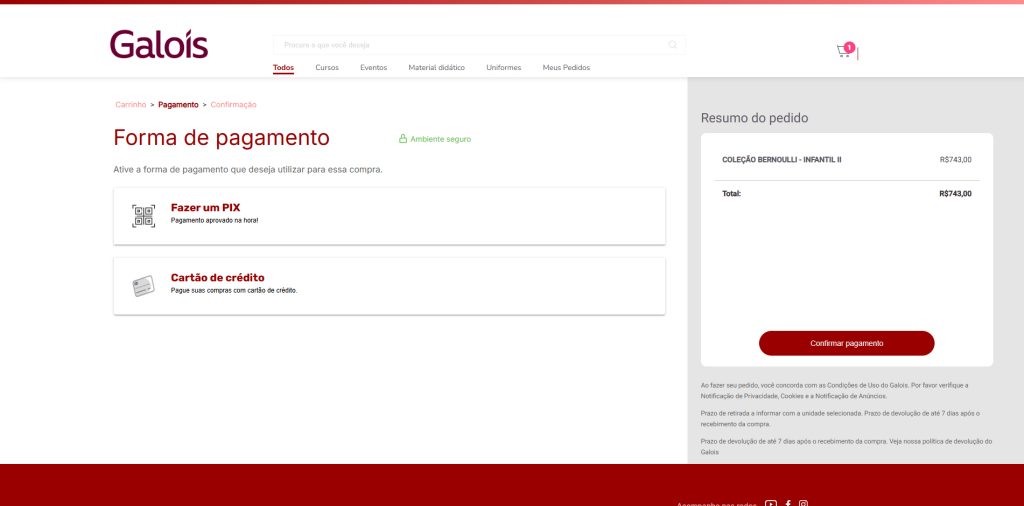Open the Instagram icon in footer
The height and width of the screenshot is (506, 1024).
tap(803, 503)
